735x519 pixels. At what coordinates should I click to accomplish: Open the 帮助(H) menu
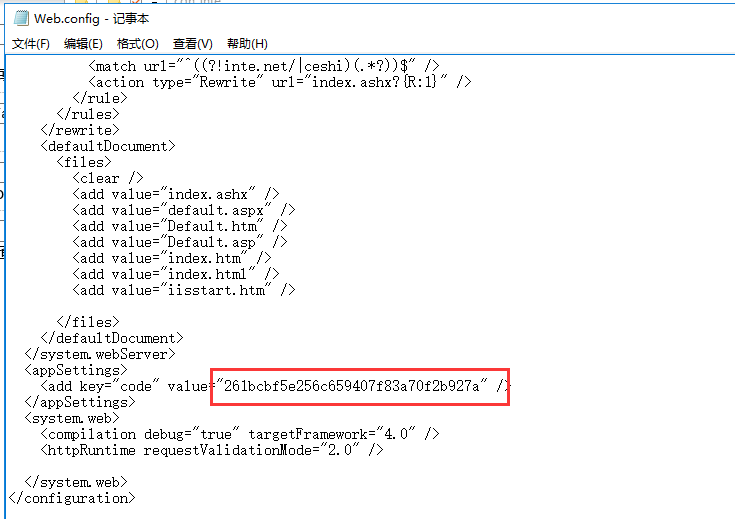click(247, 44)
